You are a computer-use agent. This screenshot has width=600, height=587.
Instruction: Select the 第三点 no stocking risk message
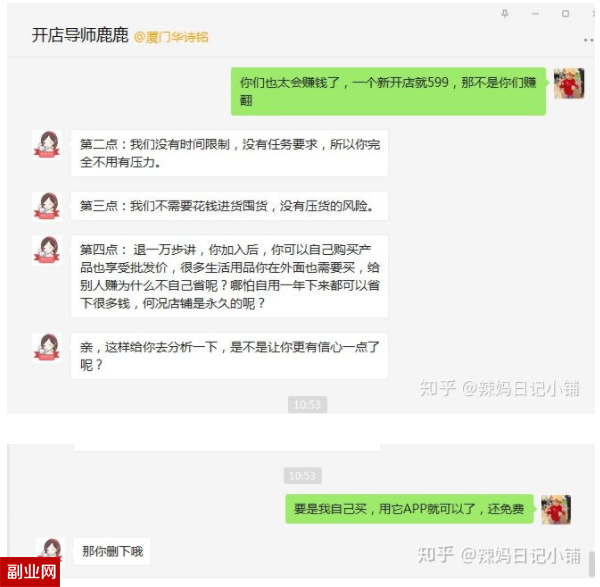pos(229,206)
